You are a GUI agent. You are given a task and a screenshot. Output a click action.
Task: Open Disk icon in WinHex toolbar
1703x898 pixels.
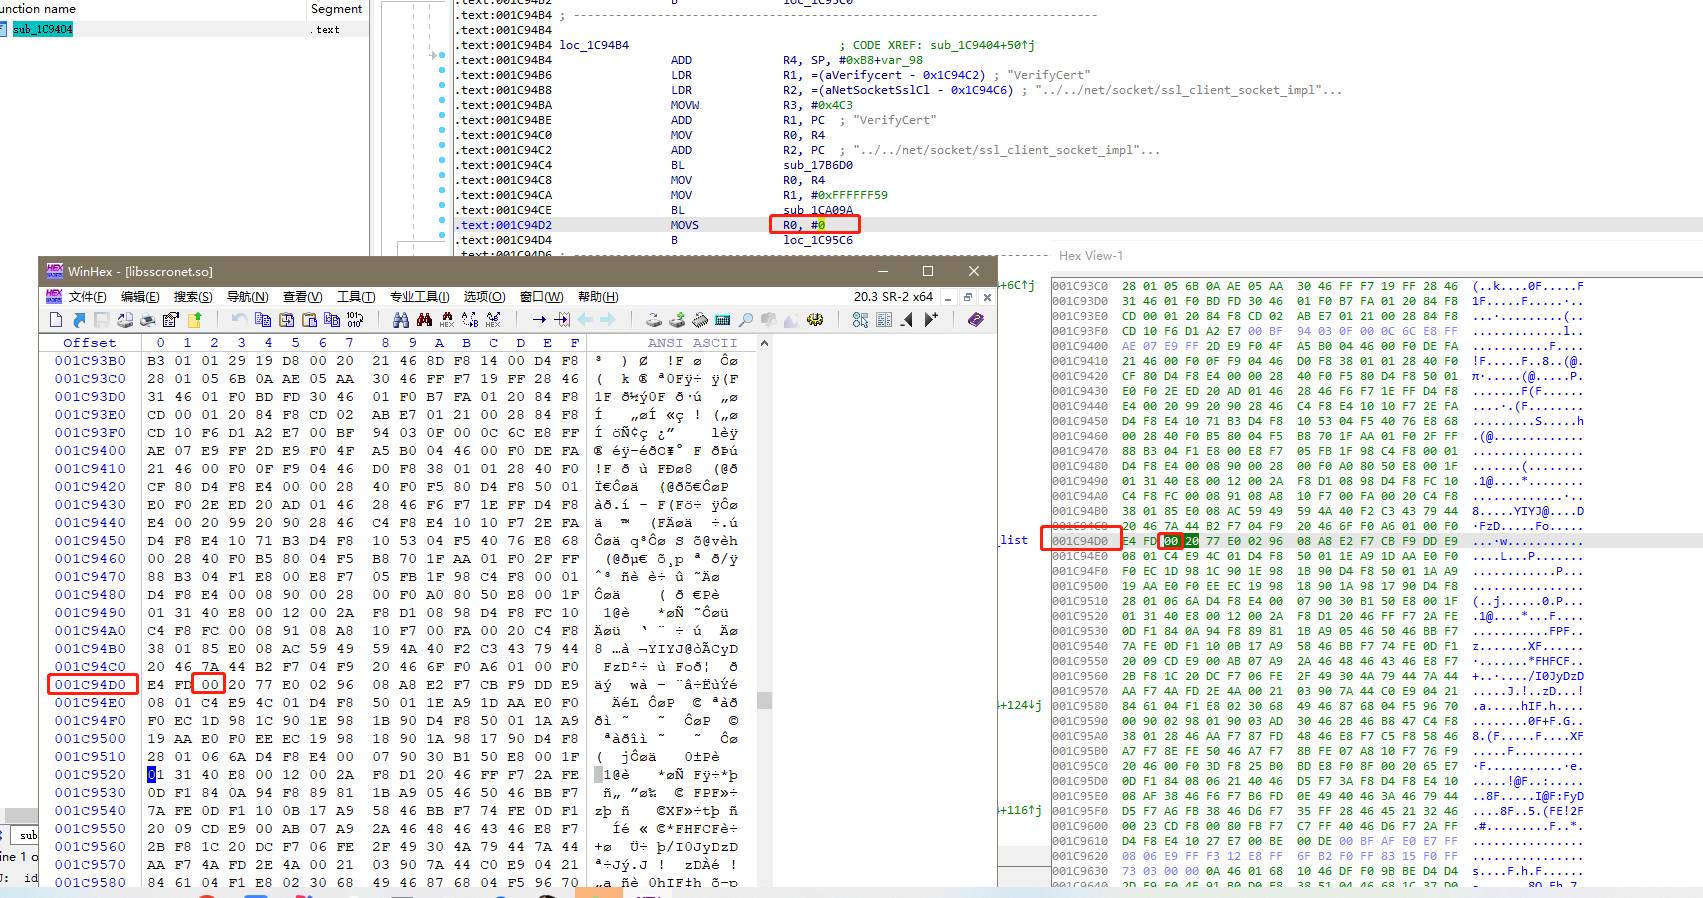(x=653, y=320)
